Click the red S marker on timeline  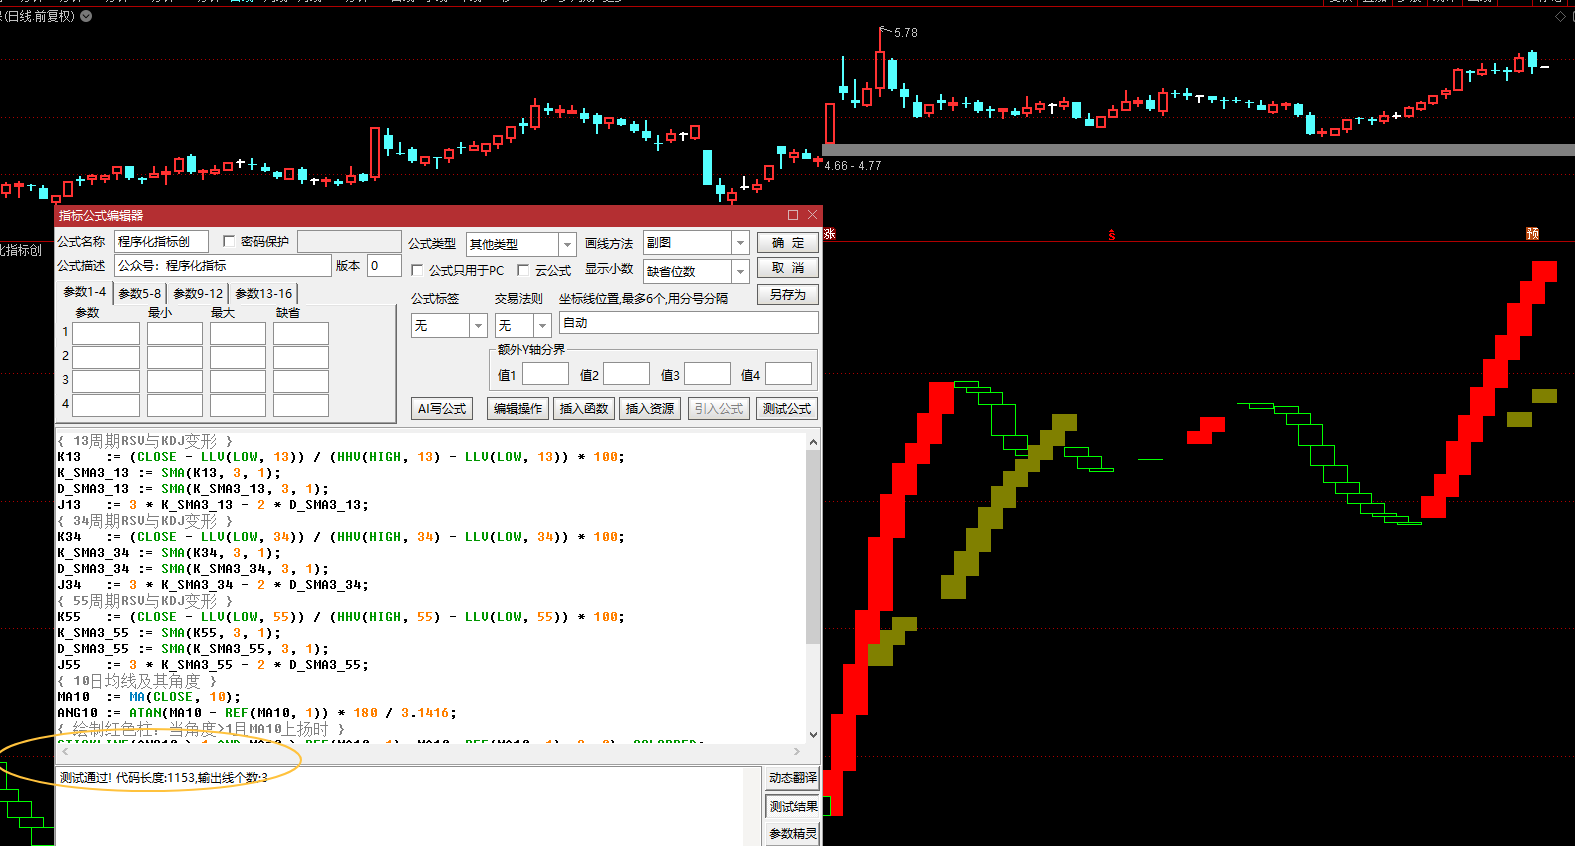(x=1111, y=235)
